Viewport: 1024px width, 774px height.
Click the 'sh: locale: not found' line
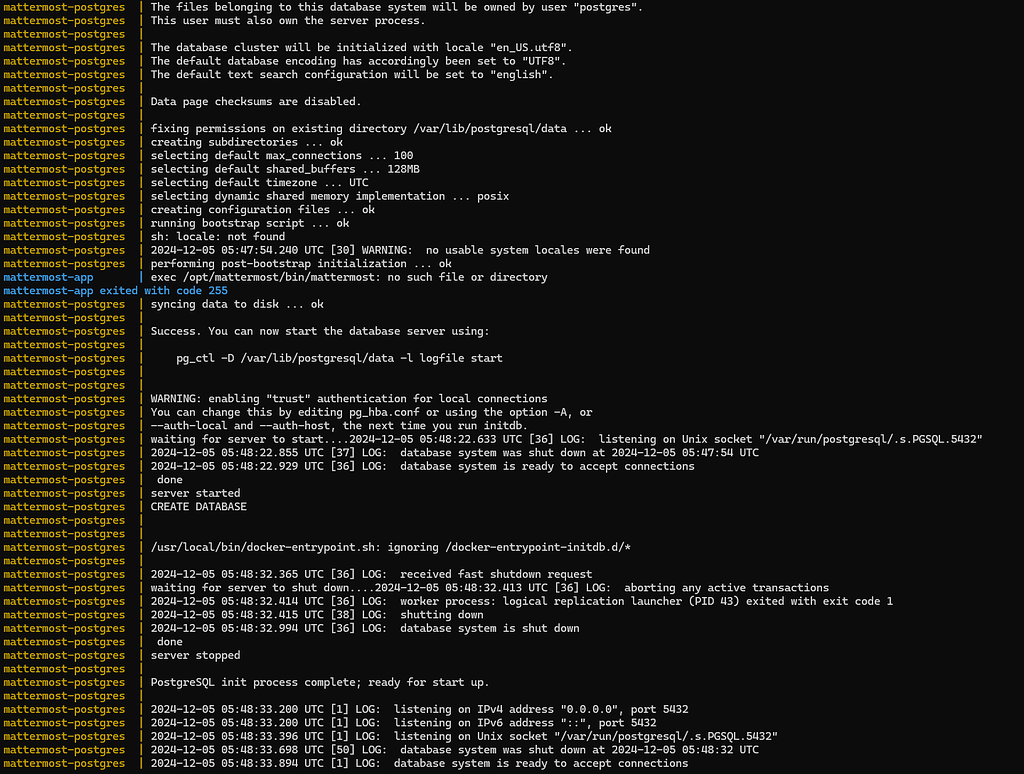coord(217,237)
